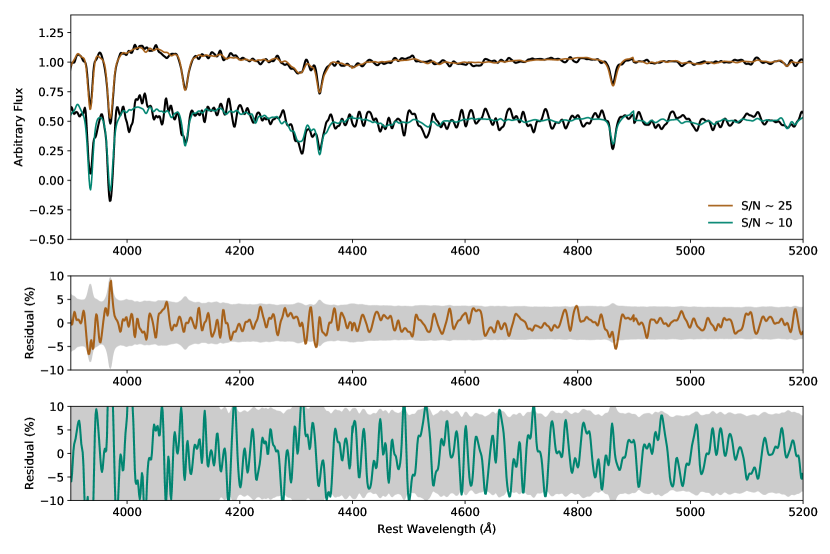Click the 4200 tick under middle panel
The height and width of the screenshot is (554, 830).
click(240, 381)
